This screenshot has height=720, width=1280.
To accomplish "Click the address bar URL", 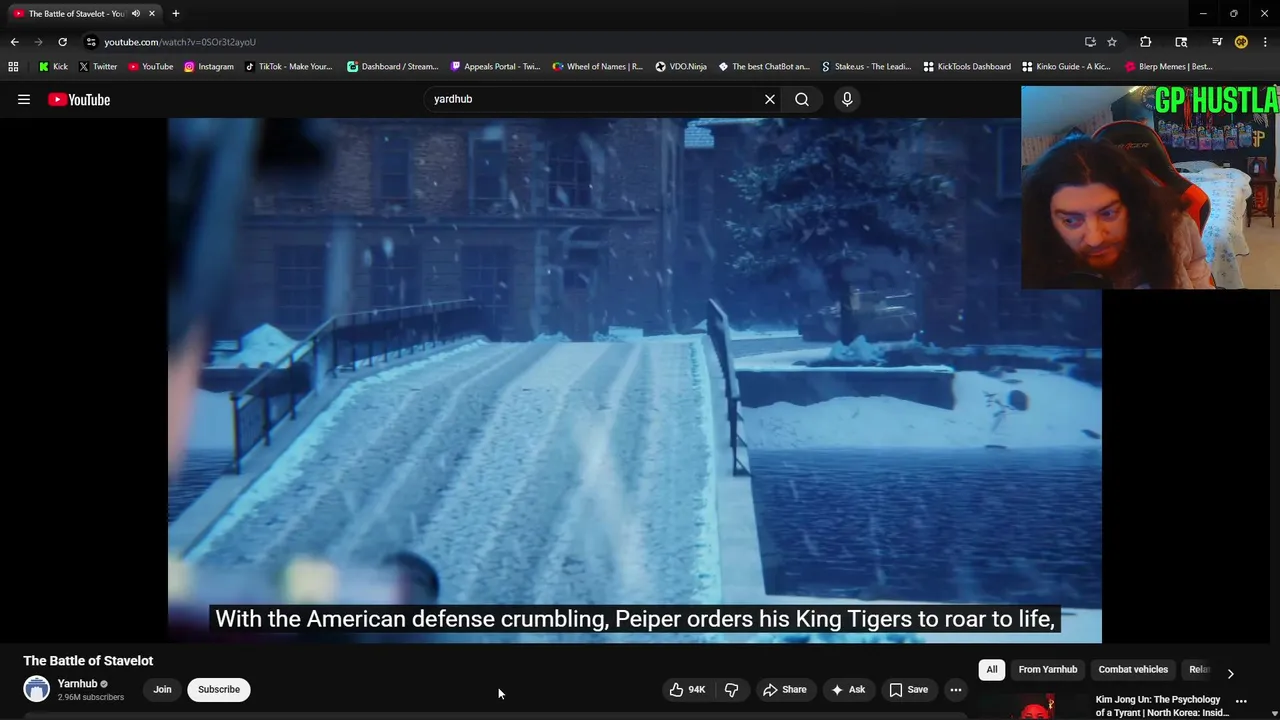I will pyautogui.click(x=180, y=42).
